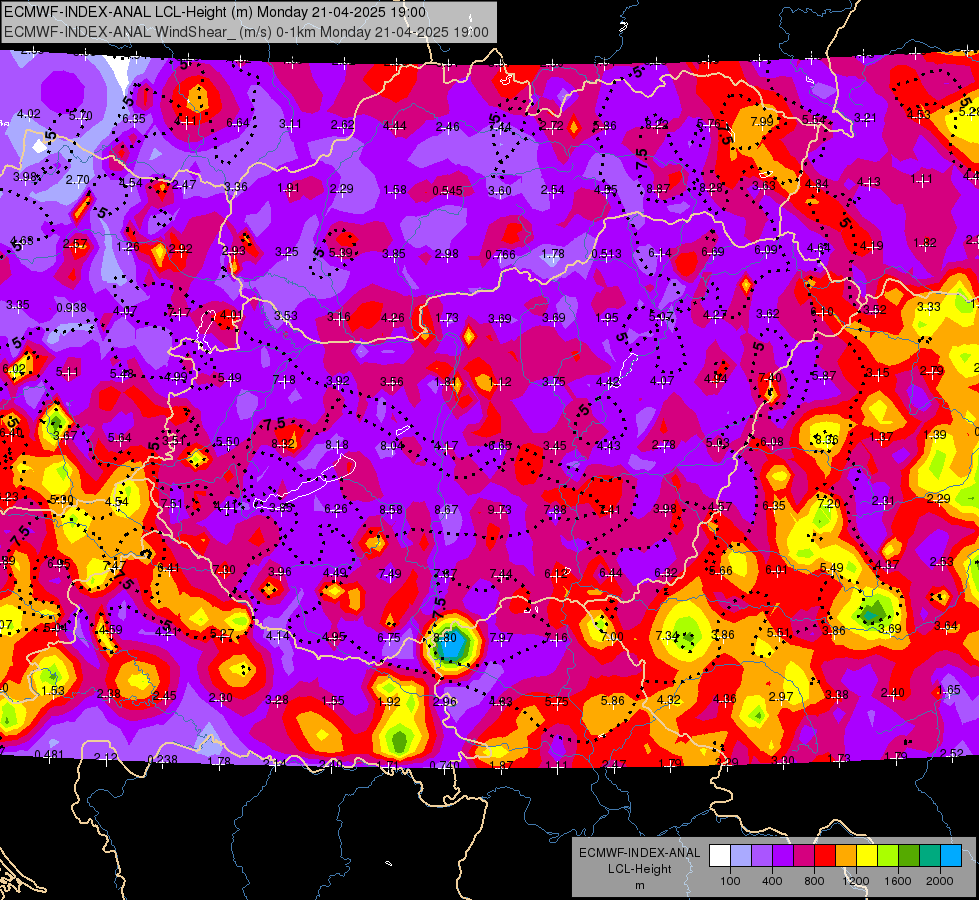Click the legend label '1600'
979x900 pixels.
click(897, 881)
